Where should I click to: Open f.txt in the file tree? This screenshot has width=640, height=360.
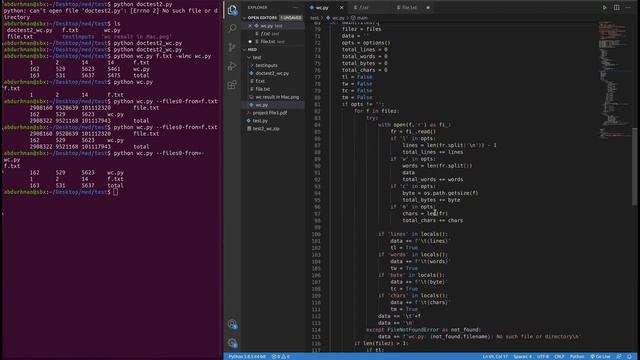point(260,81)
